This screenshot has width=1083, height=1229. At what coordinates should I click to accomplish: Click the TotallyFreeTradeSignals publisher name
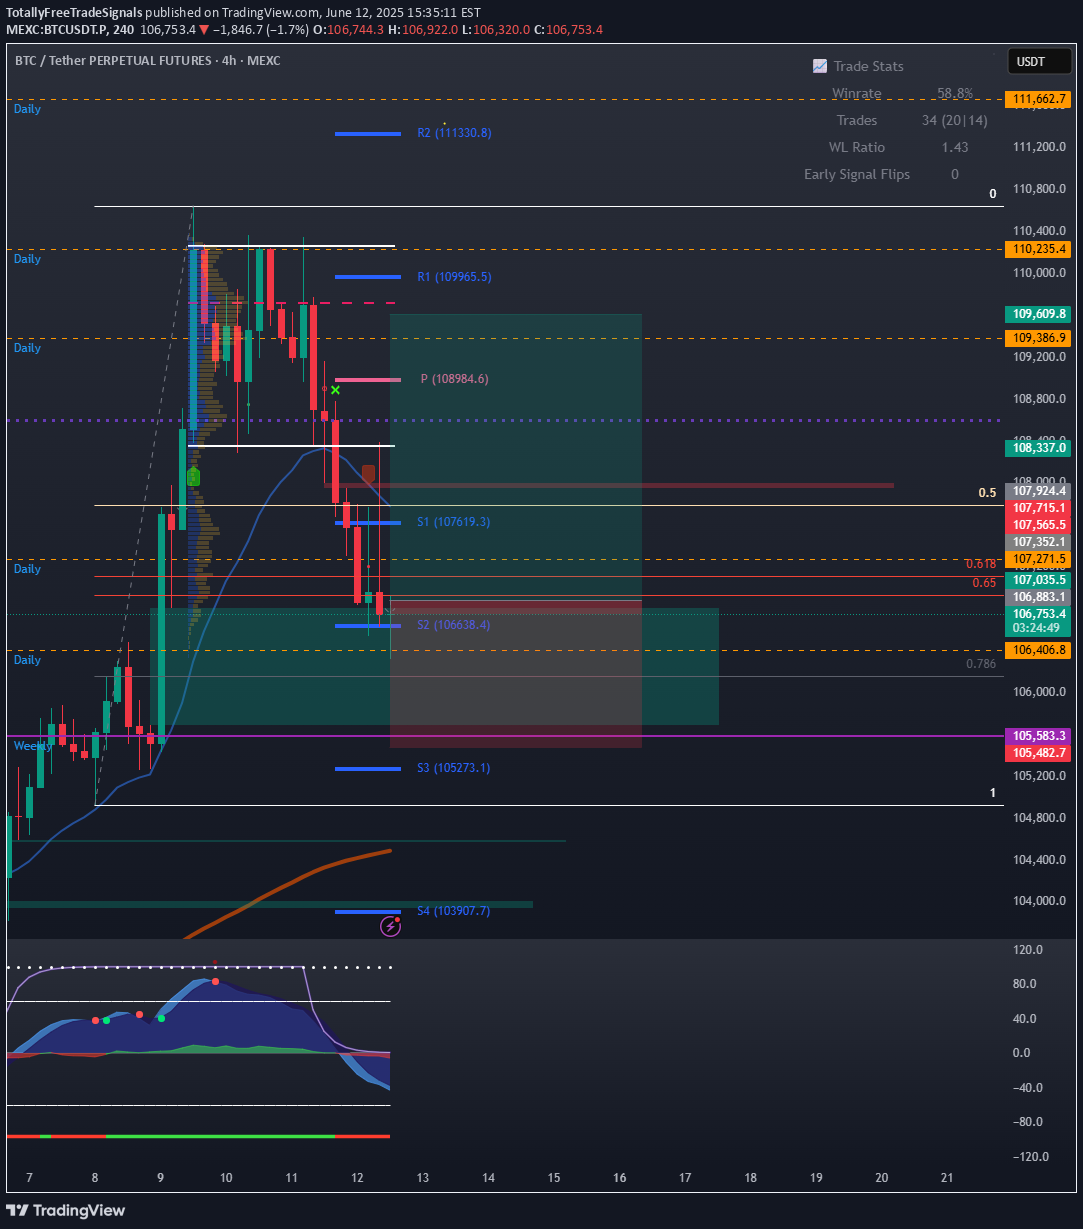point(74,14)
